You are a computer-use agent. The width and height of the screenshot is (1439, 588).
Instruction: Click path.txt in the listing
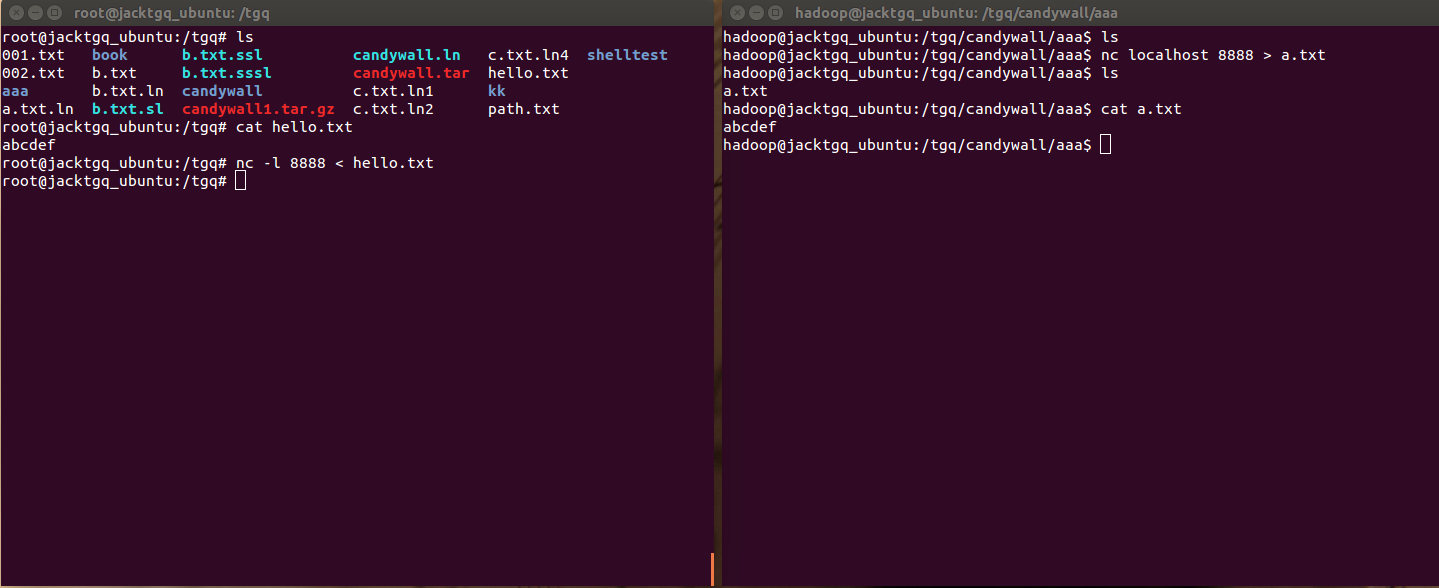coord(524,109)
